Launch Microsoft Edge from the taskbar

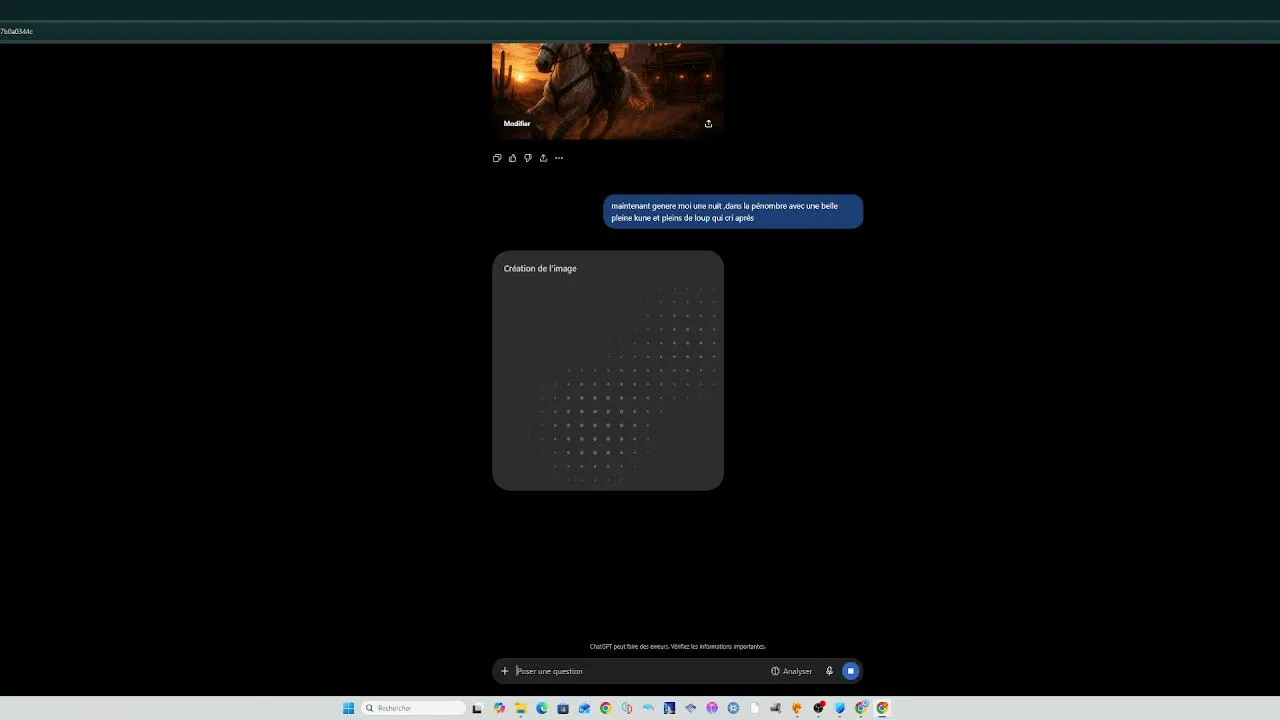point(542,708)
